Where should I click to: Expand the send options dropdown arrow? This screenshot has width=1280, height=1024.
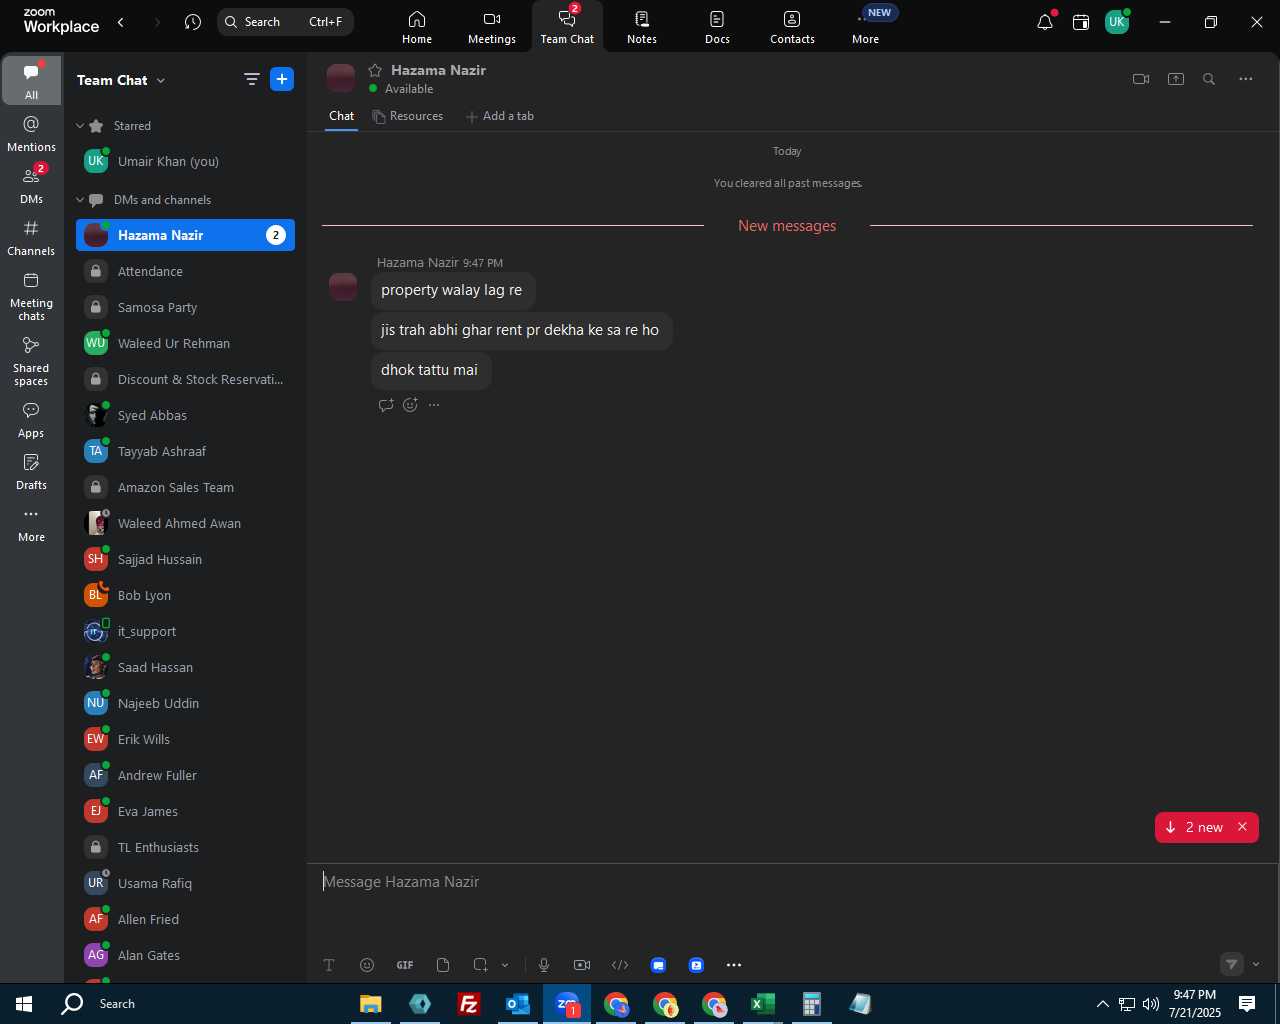pos(1256,965)
